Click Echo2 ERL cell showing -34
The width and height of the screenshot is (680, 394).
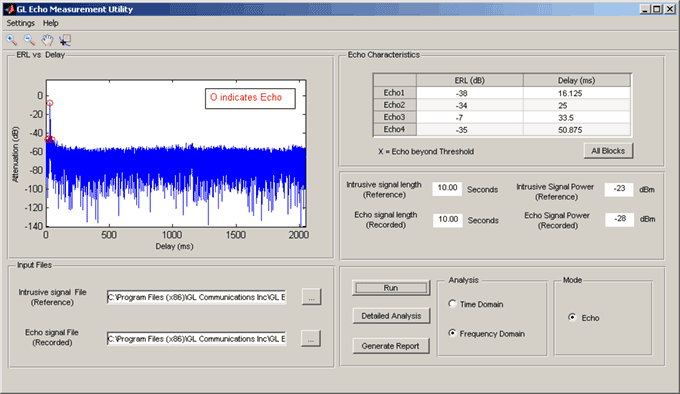click(x=470, y=105)
